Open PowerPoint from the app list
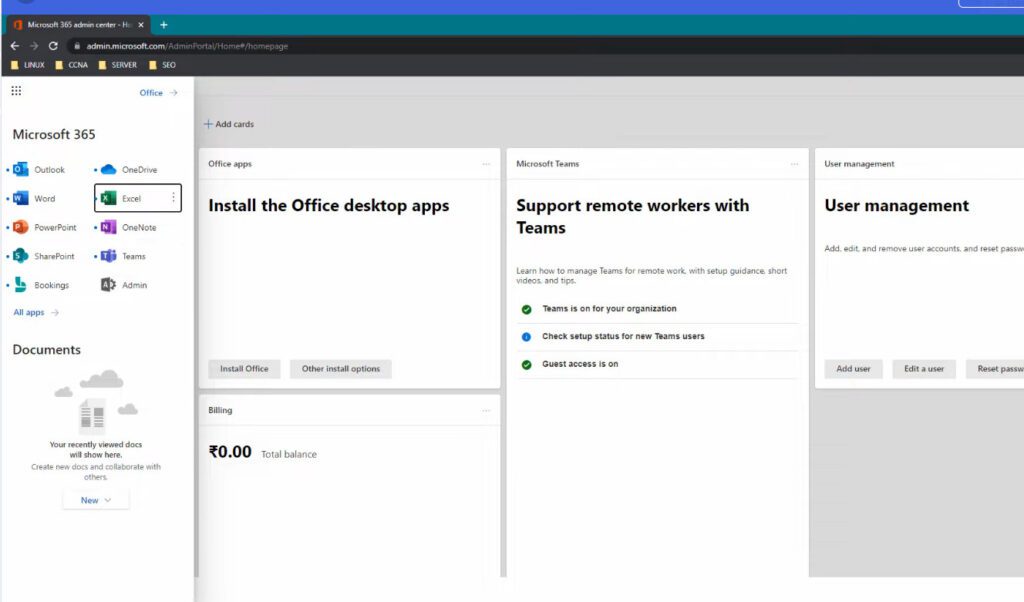The width and height of the screenshot is (1024, 602). (x=44, y=227)
